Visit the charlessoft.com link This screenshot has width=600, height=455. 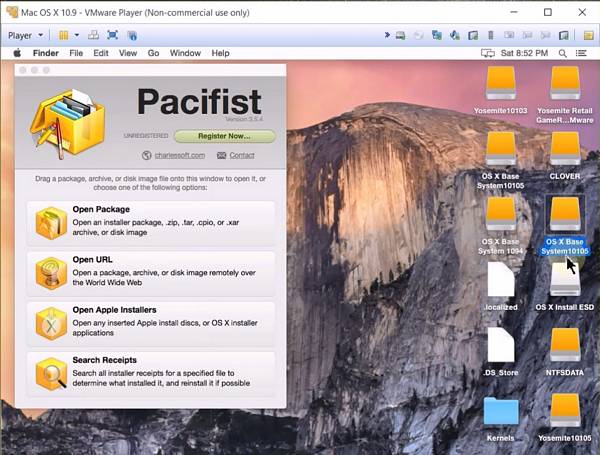click(178, 155)
